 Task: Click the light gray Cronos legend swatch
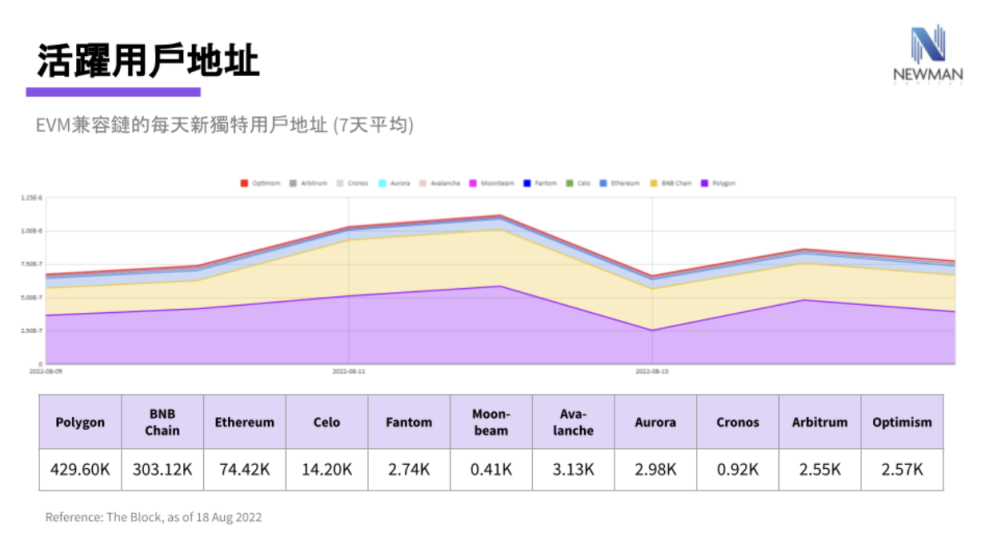pyautogui.click(x=340, y=183)
